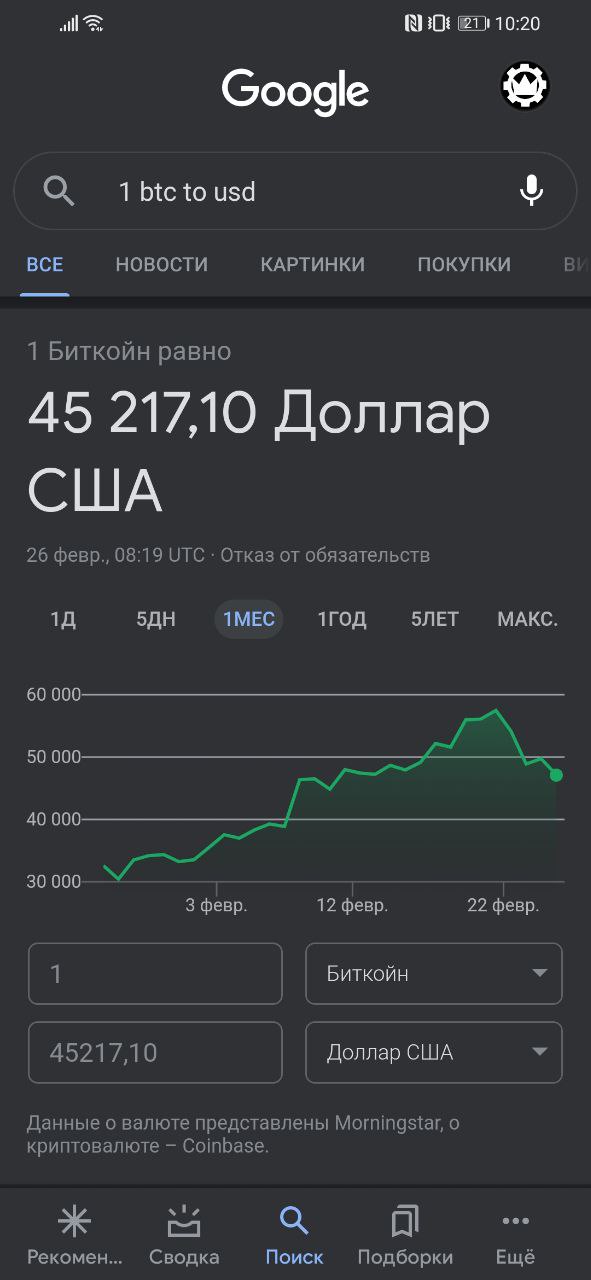Expand the Доллар США currency dropdown
Viewport: 591px width, 1280px height.
pyautogui.click(x=434, y=1052)
